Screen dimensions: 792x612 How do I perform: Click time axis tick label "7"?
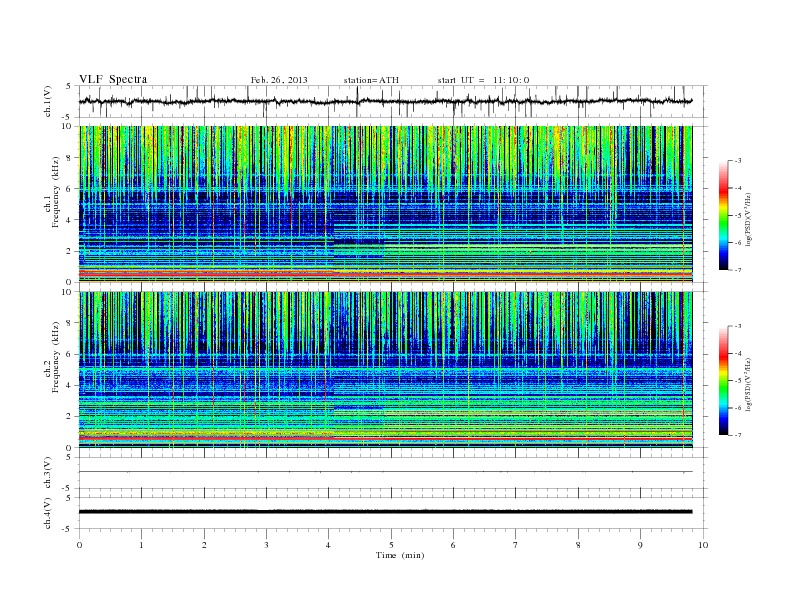point(516,545)
